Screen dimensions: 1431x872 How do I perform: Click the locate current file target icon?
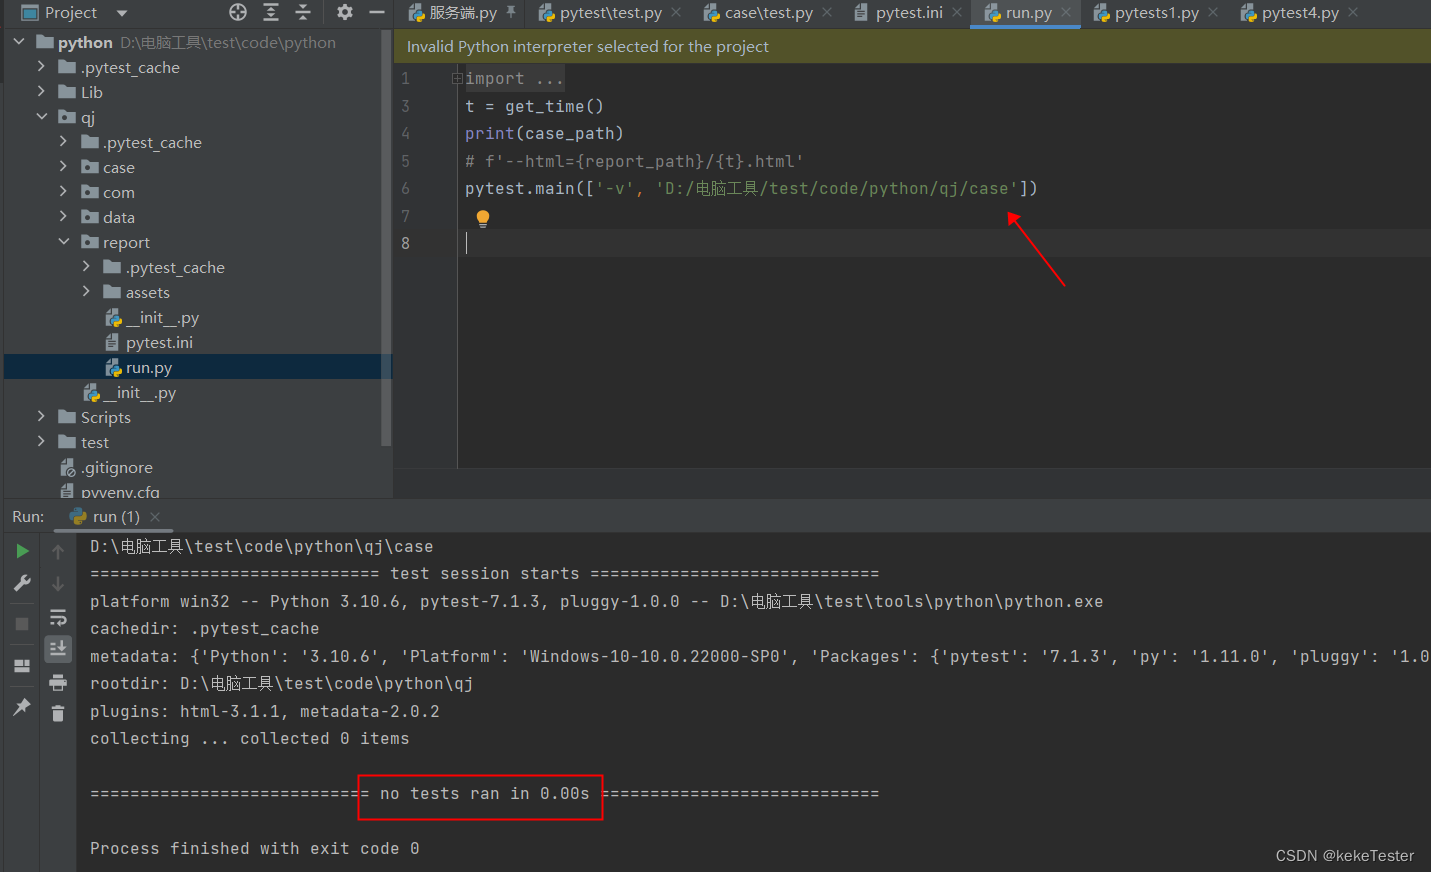point(238,12)
